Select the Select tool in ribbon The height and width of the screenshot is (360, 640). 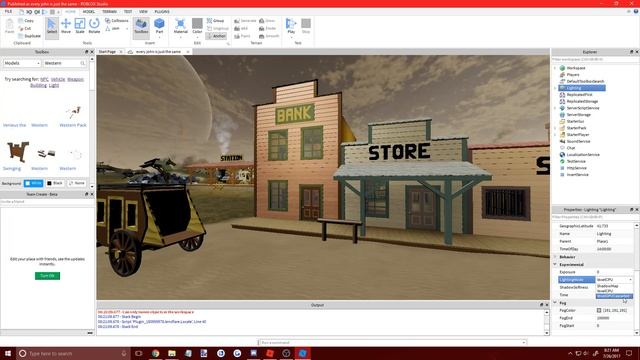pyautogui.click(x=52, y=27)
